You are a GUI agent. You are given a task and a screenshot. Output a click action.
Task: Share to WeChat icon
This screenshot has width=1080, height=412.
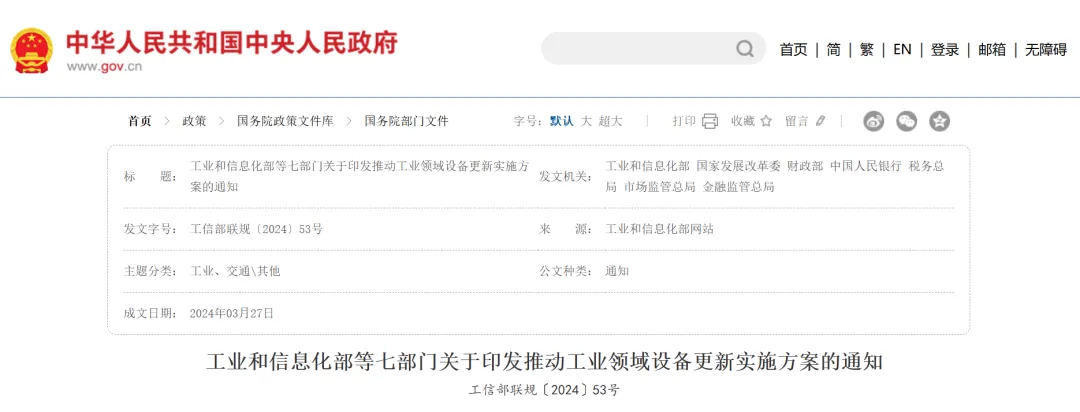click(906, 121)
